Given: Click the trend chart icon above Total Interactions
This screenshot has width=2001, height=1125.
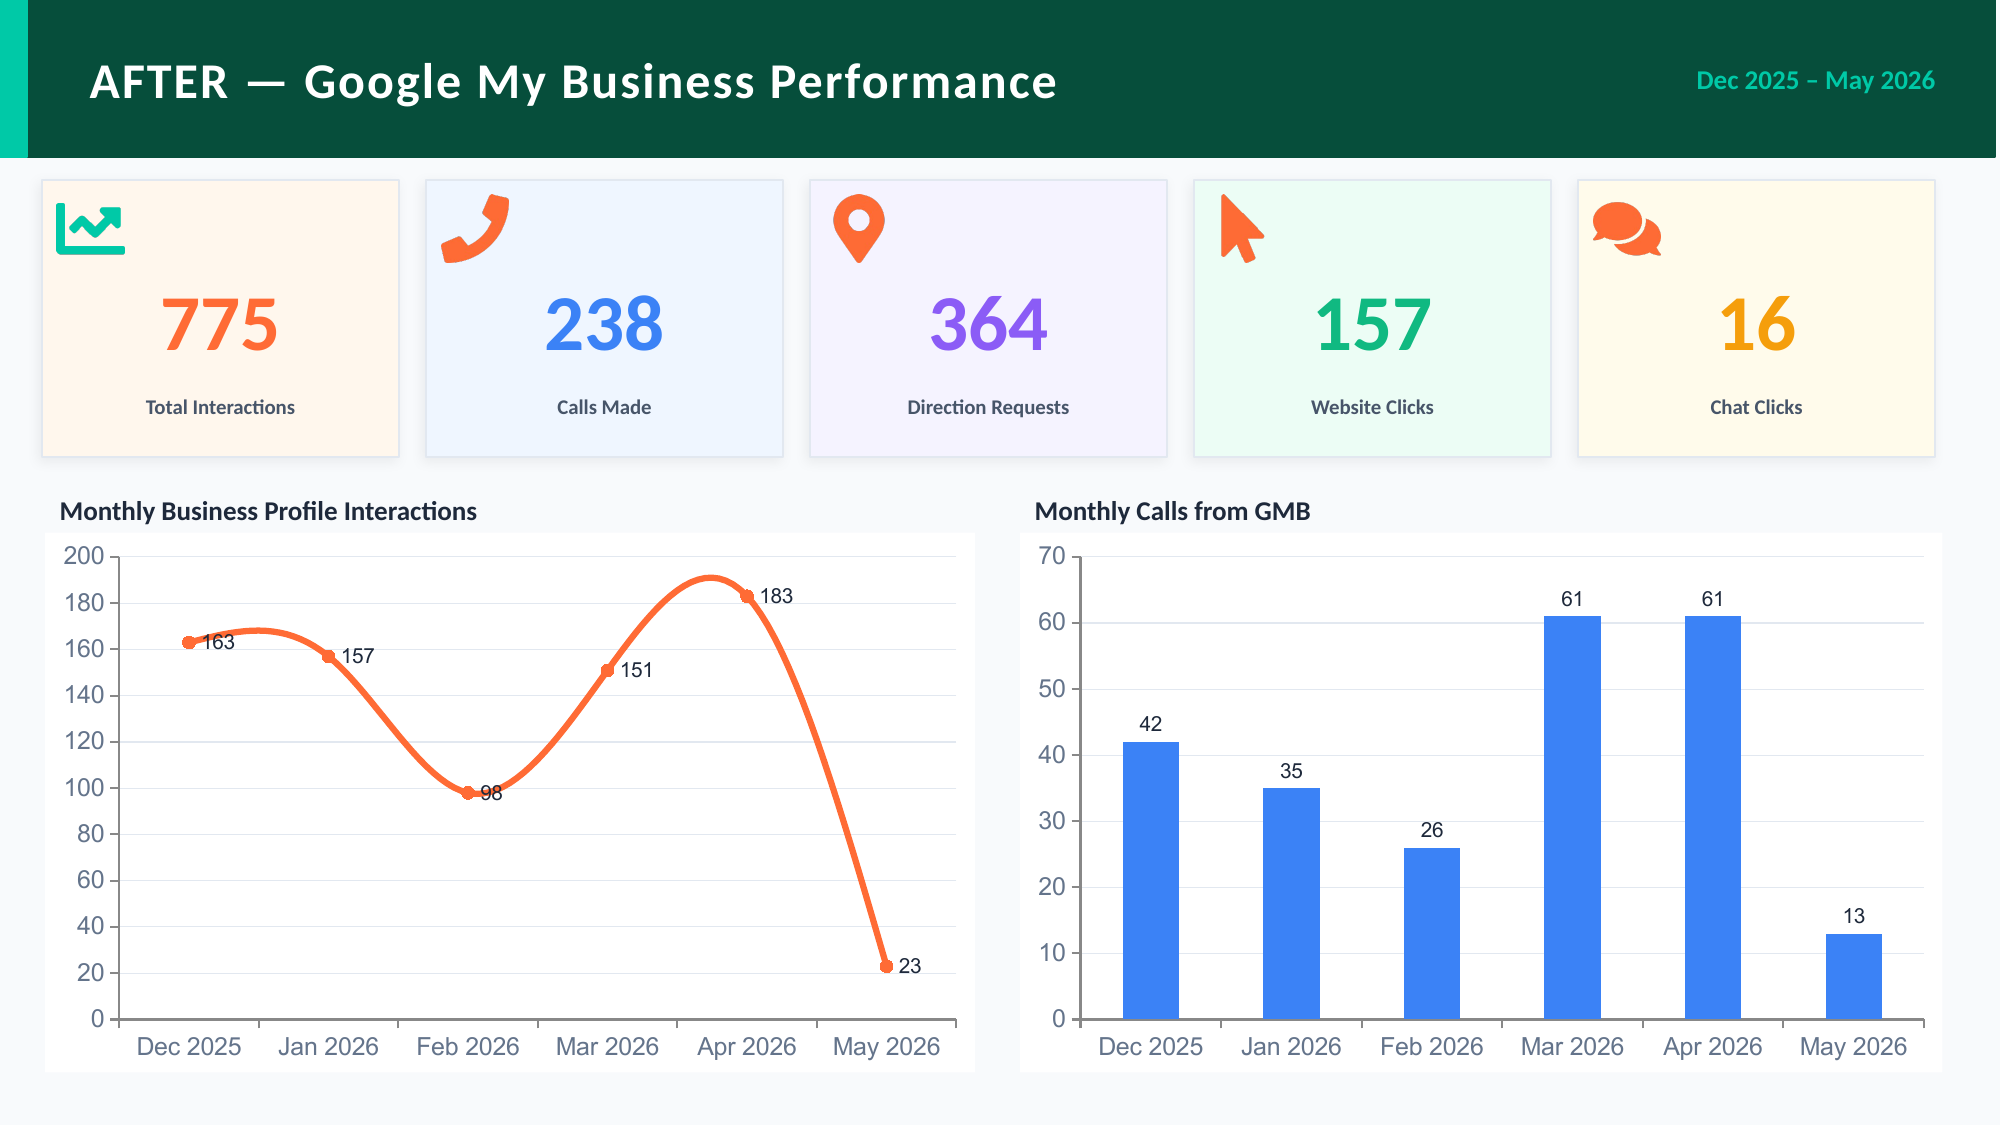Looking at the screenshot, I should coord(90,229).
